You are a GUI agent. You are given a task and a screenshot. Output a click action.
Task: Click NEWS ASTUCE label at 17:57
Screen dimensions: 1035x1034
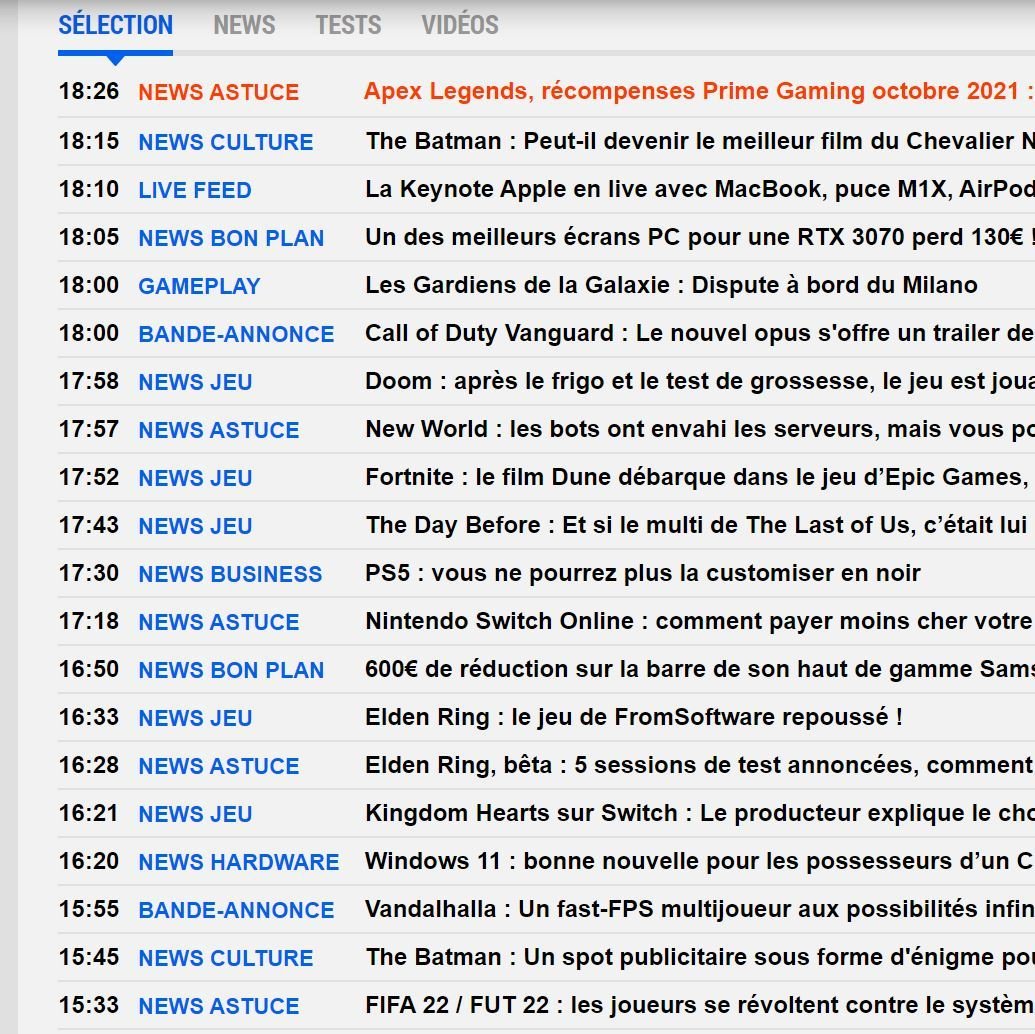218,430
